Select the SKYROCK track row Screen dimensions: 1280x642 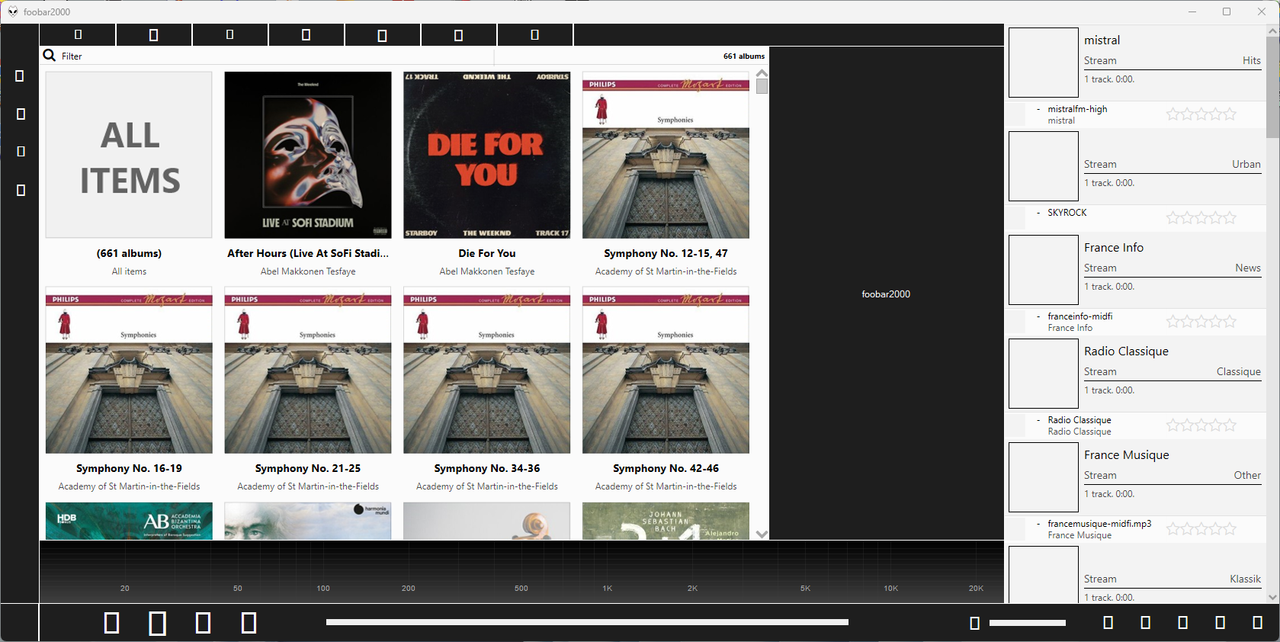(x=1136, y=218)
